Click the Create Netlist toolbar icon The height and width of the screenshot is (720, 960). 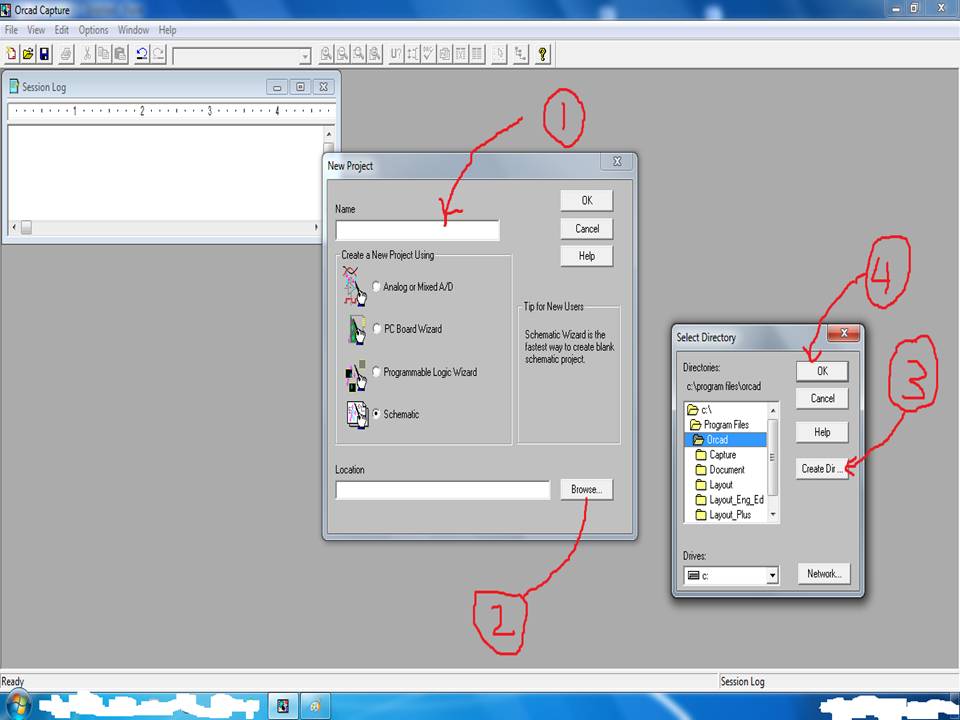pos(445,54)
